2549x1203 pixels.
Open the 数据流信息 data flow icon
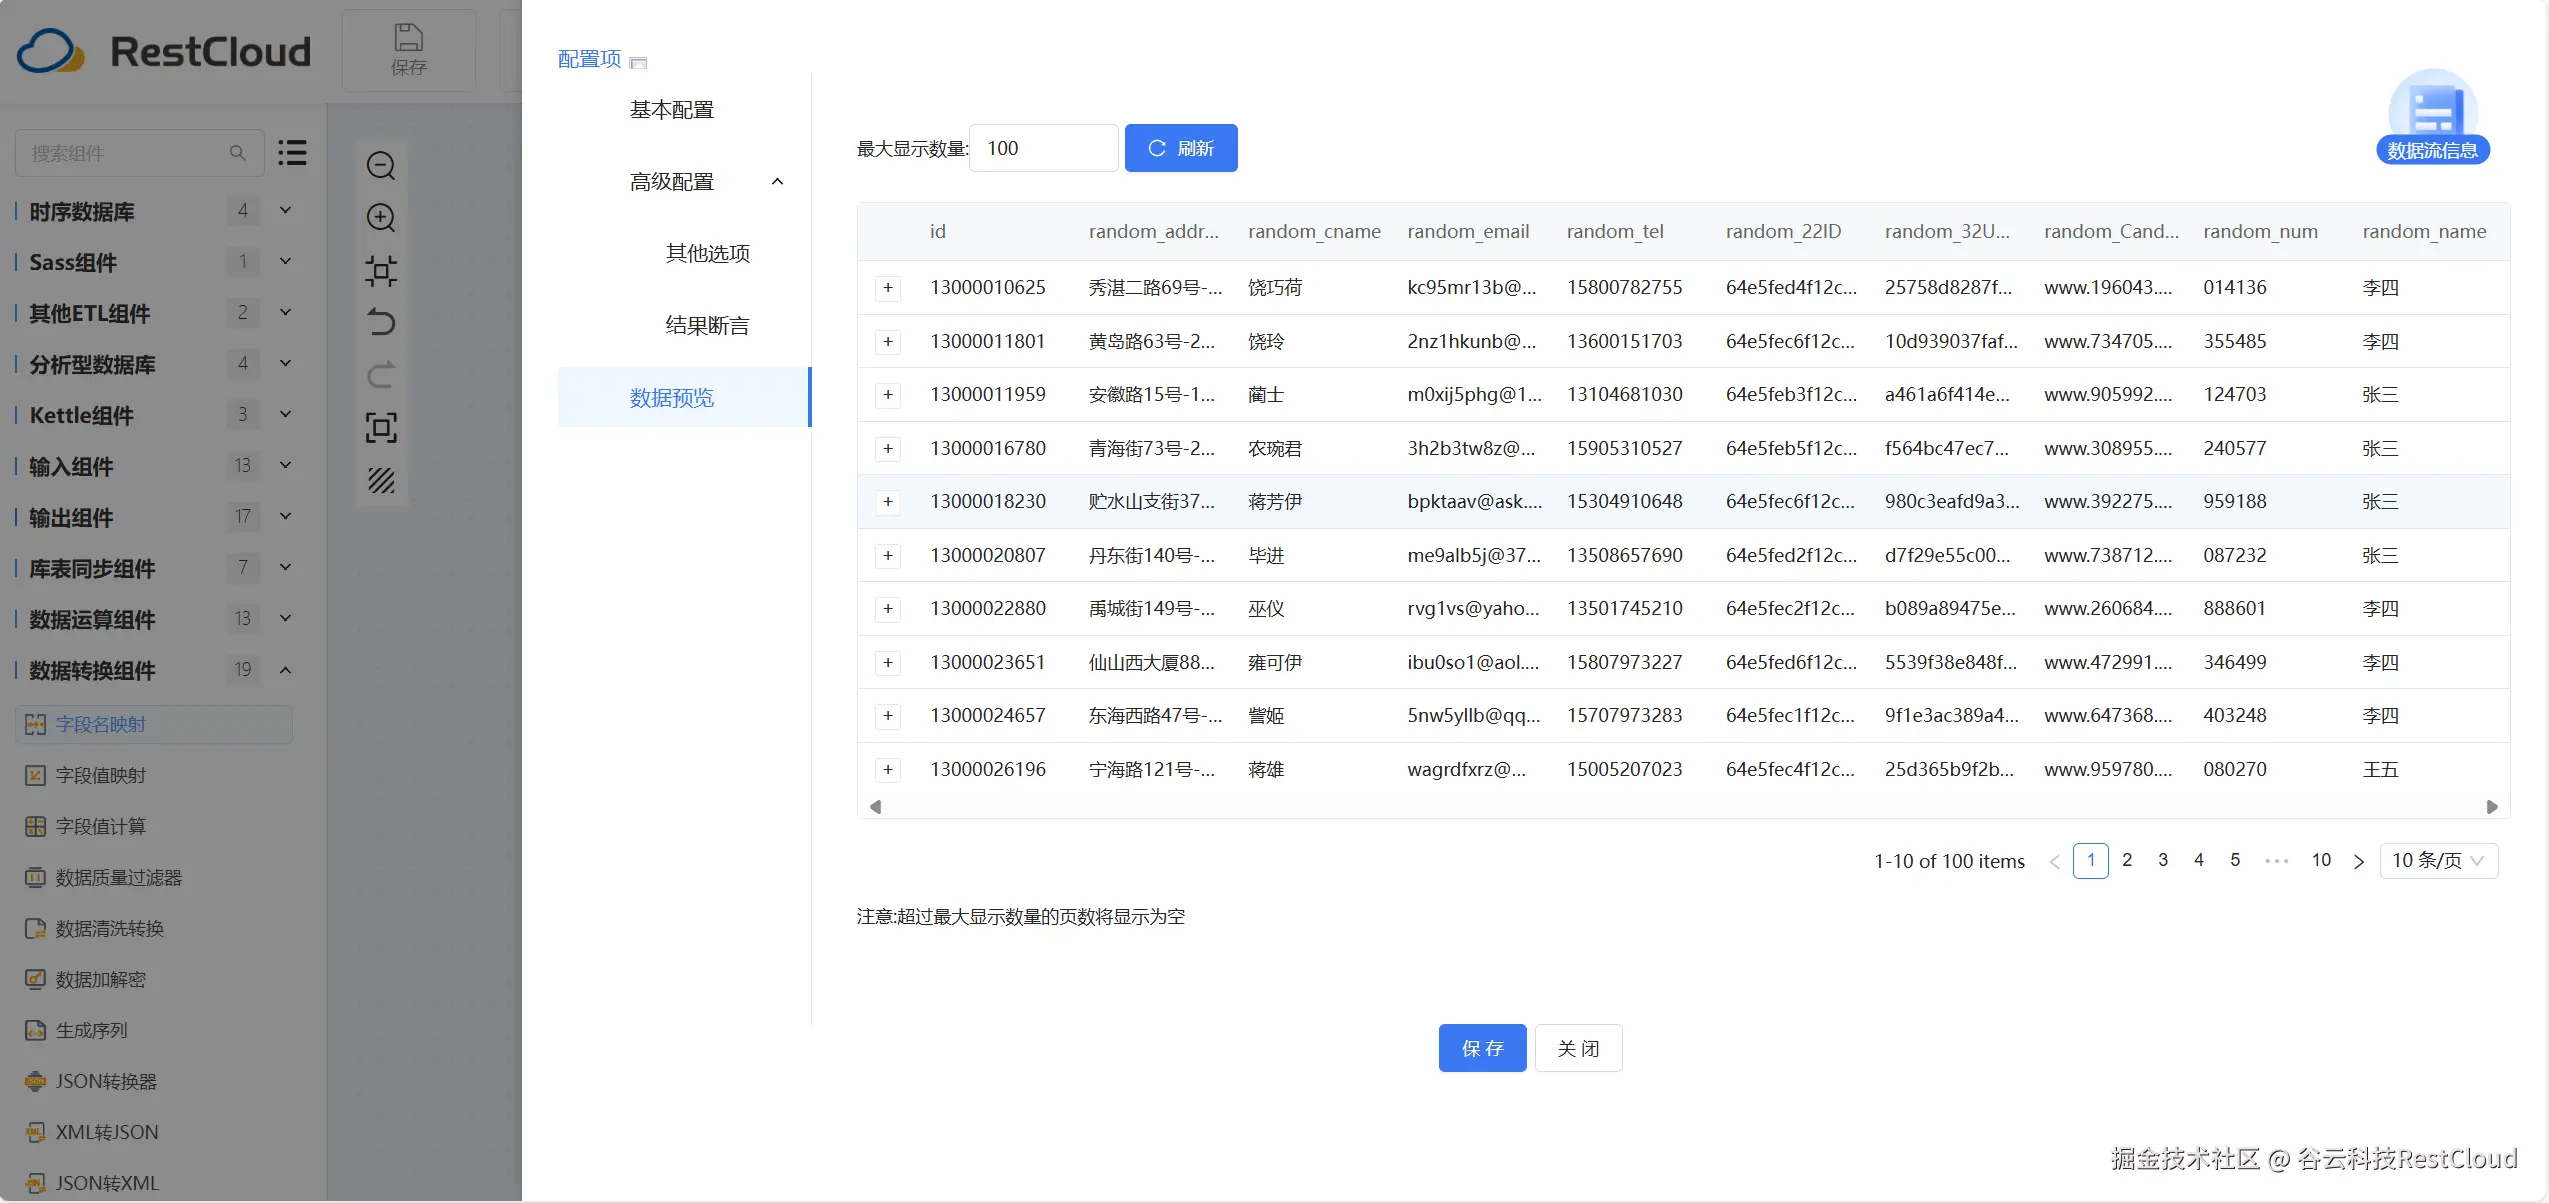[2432, 117]
